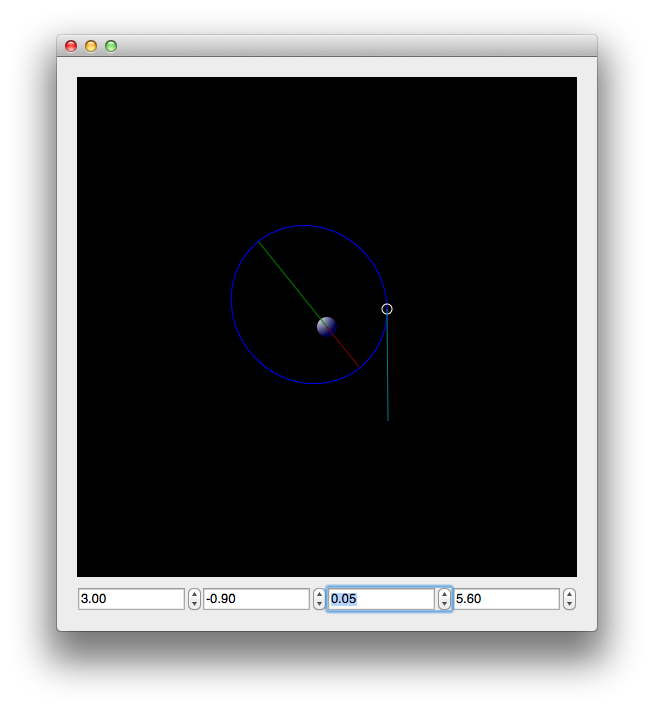654x710 pixels.
Task: Close the window with the red button
Action: tap(71, 46)
